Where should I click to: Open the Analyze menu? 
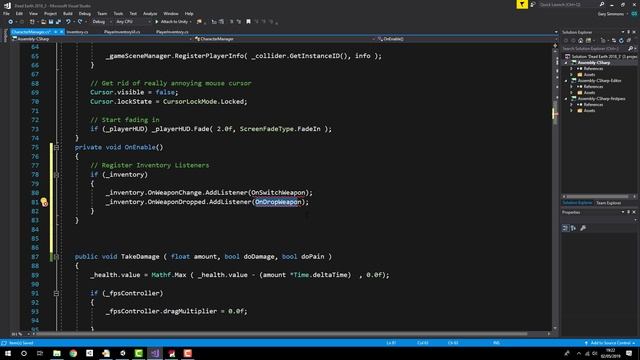(150, 13)
